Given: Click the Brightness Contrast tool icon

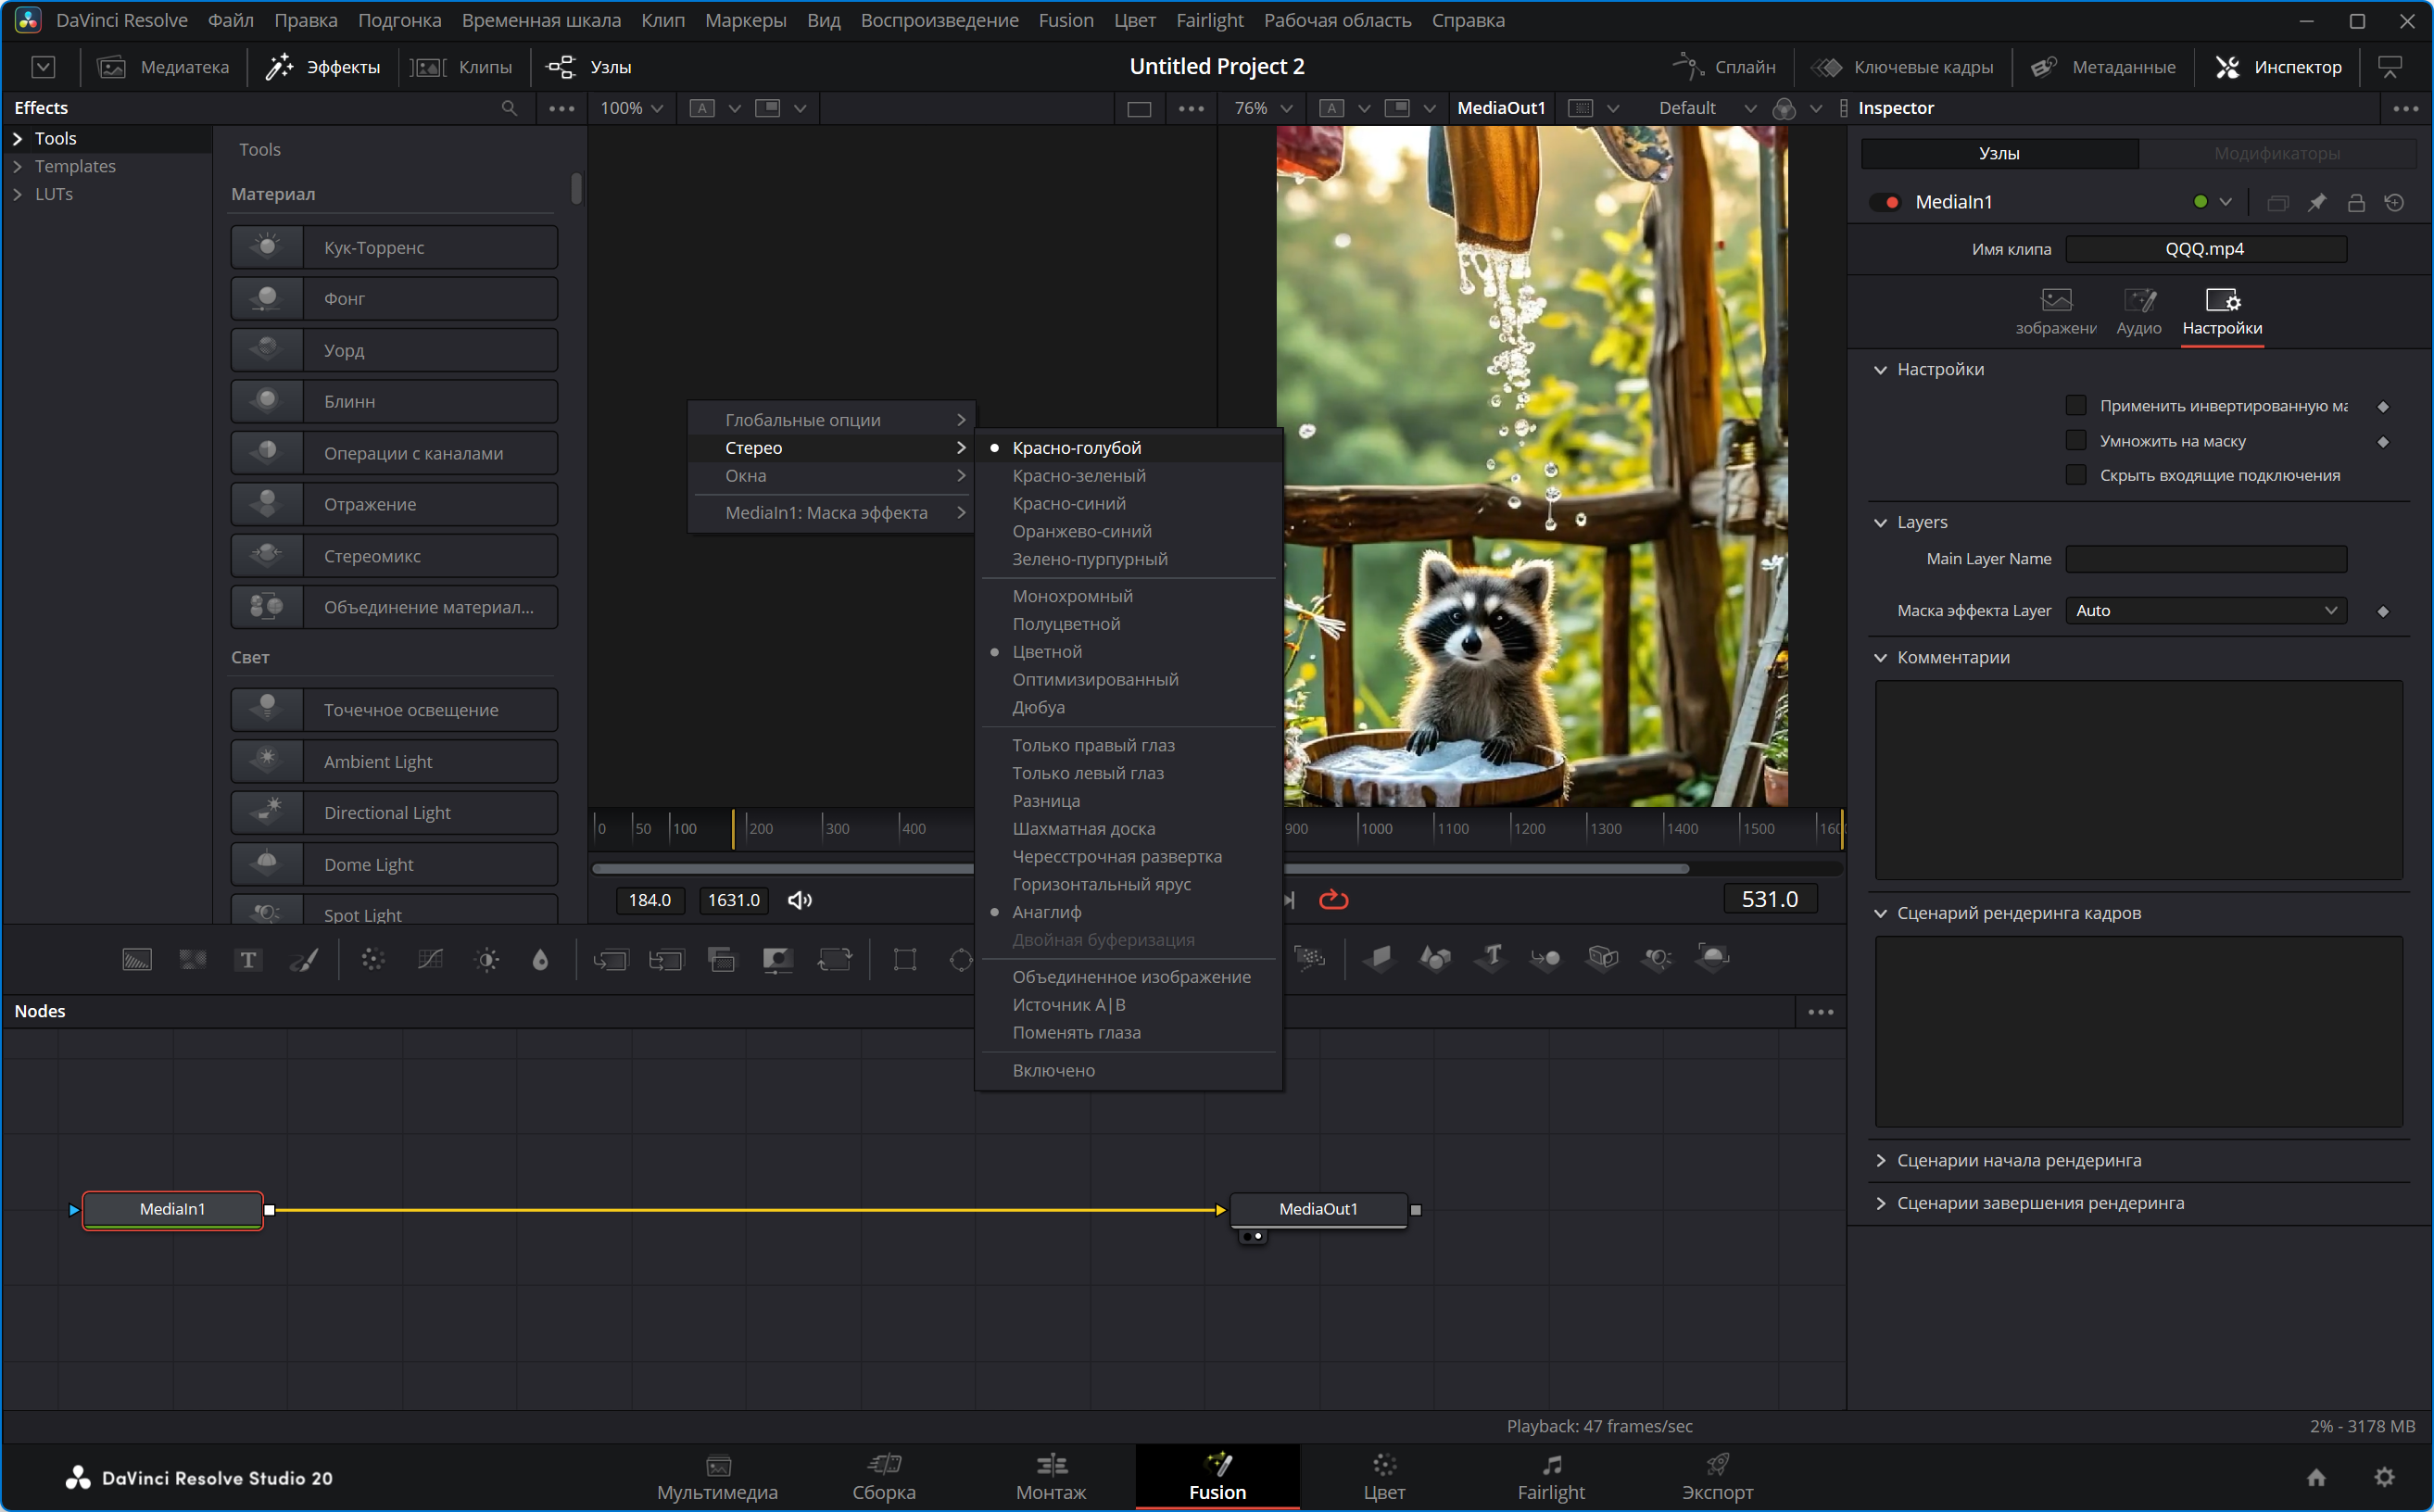Looking at the screenshot, I should coord(487,960).
